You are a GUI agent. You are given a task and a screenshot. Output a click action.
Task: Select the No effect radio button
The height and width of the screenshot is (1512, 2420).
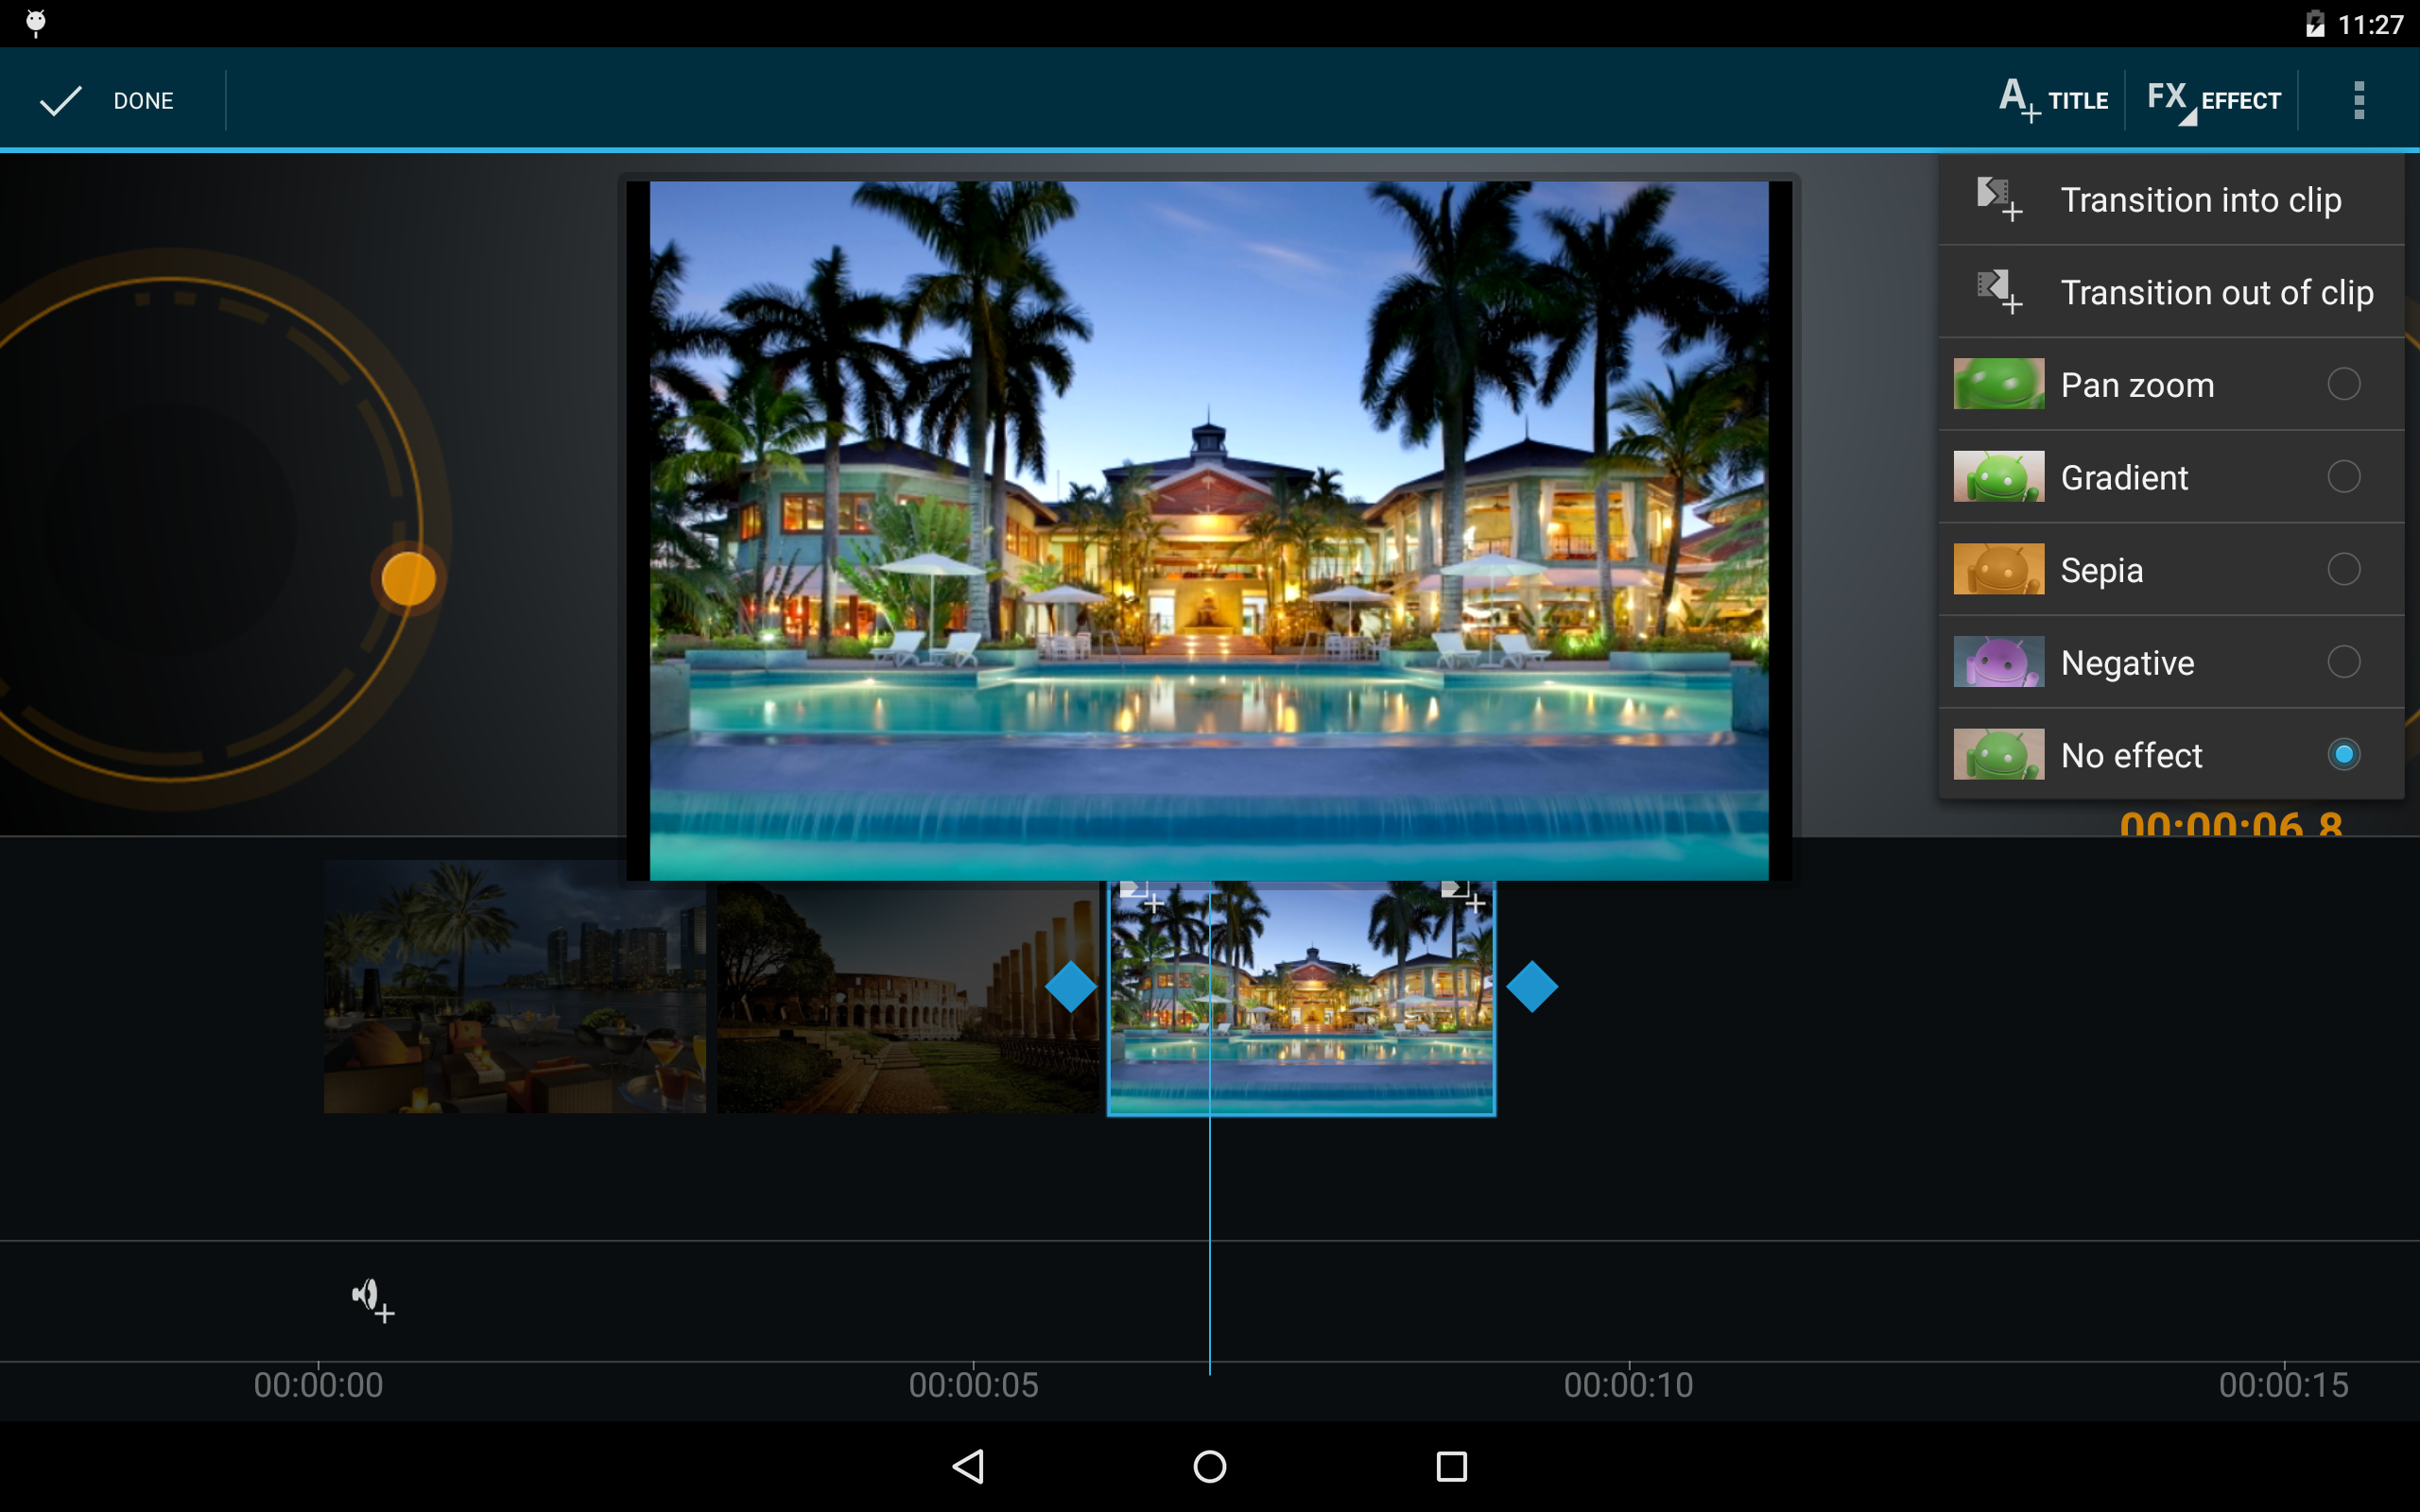click(2343, 755)
